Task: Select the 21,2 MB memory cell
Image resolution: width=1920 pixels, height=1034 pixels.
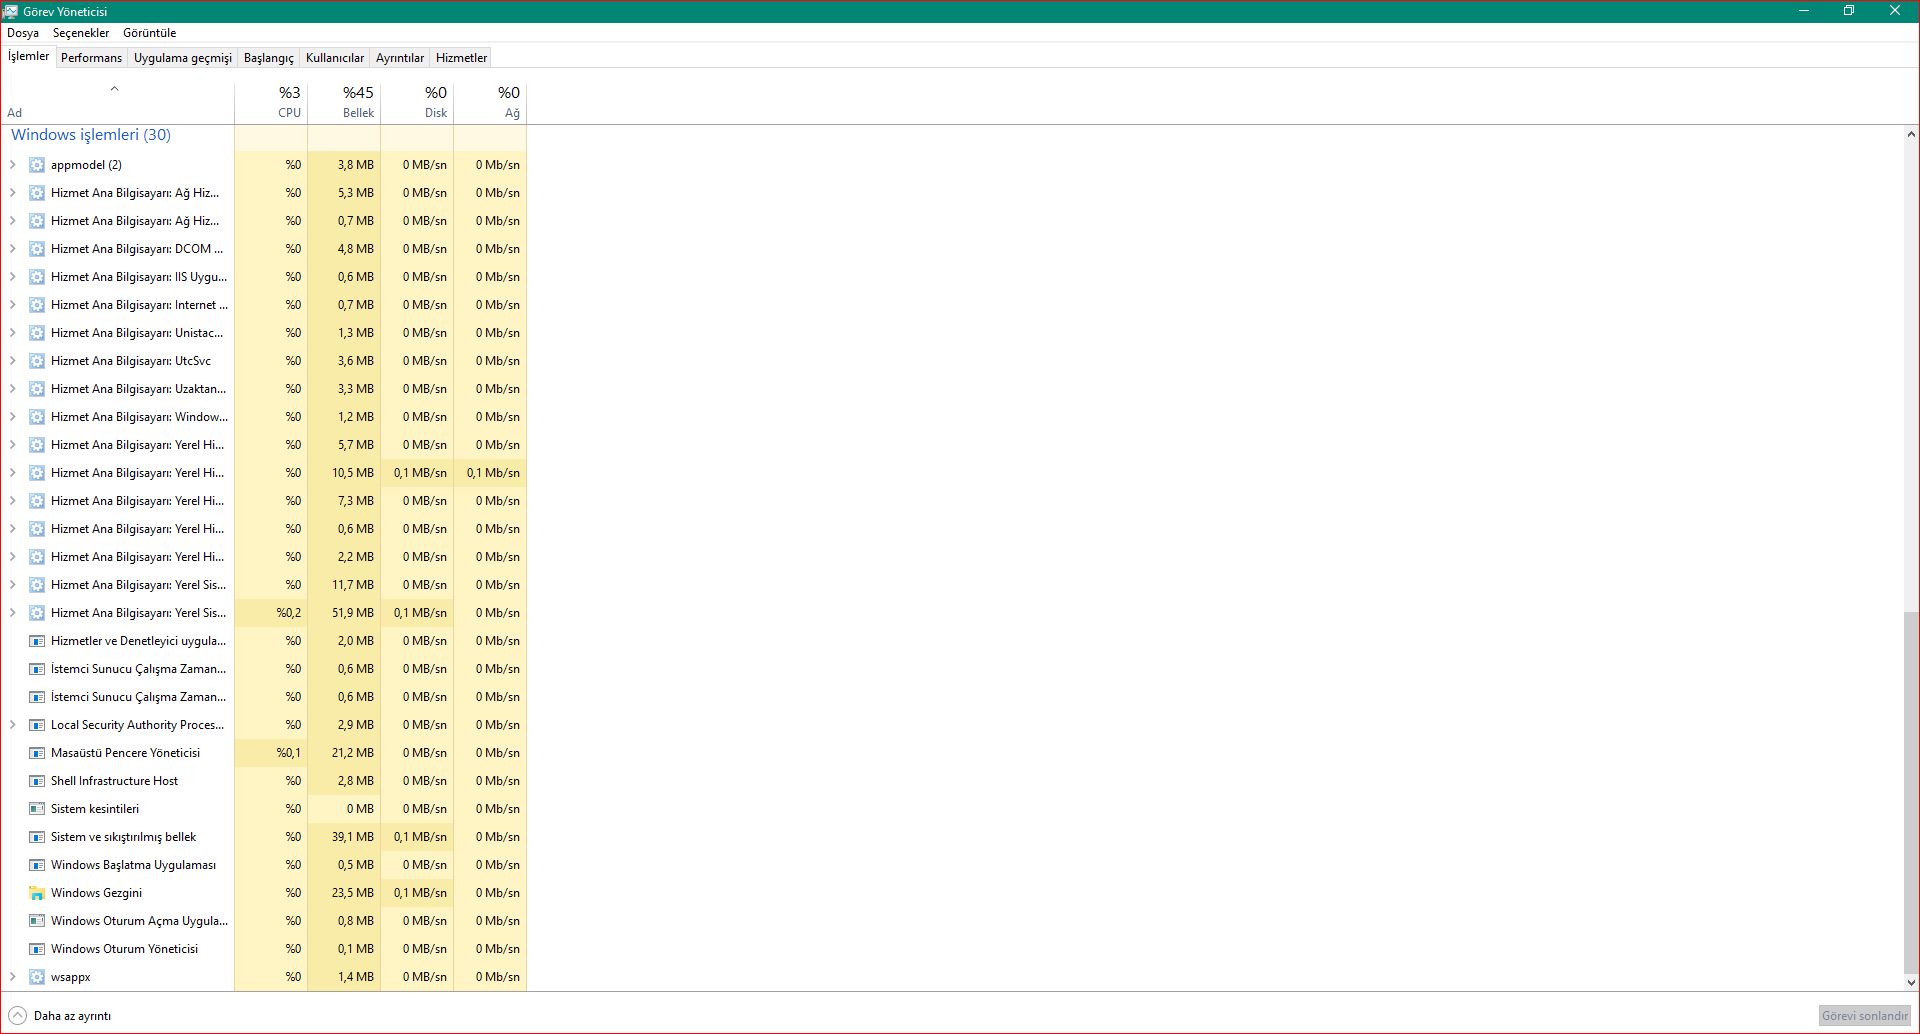Action: coord(344,753)
